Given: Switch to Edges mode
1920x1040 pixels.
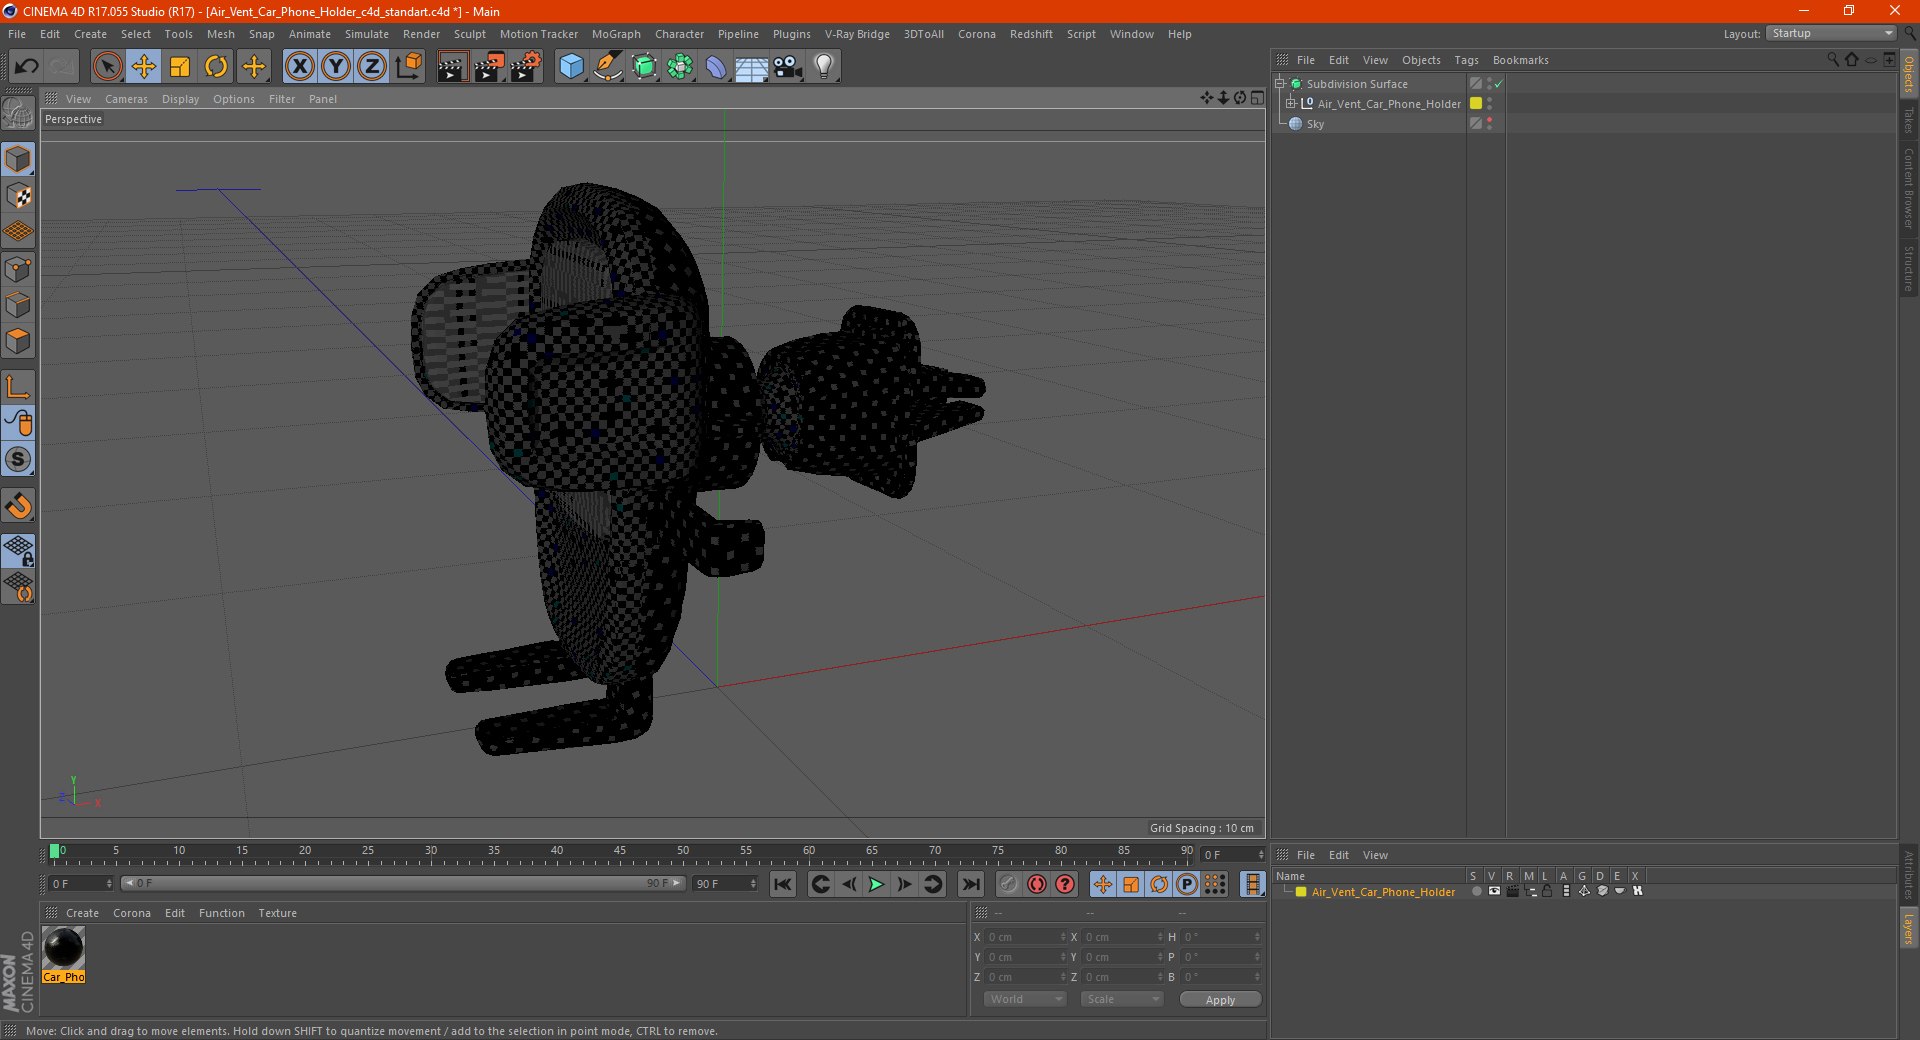Looking at the screenshot, I should tap(18, 305).
